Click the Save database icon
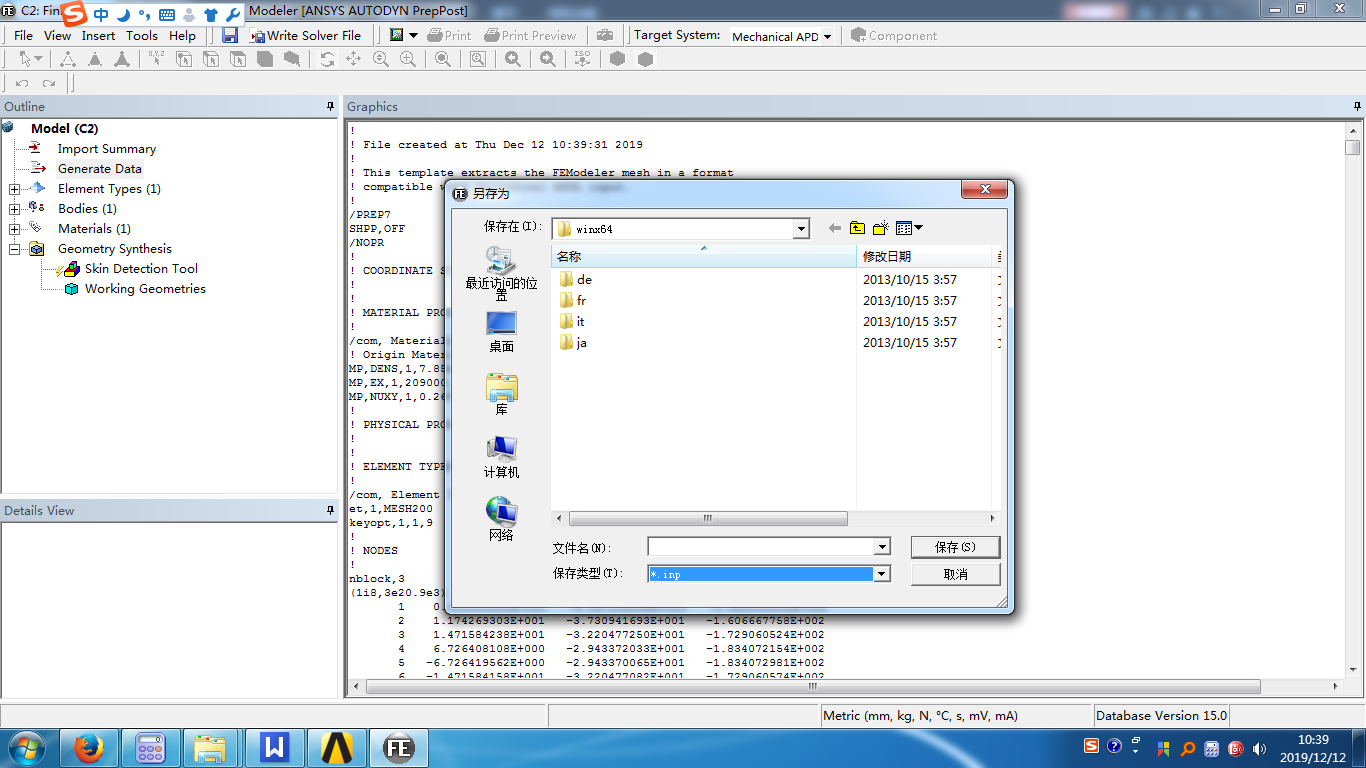This screenshot has width=1366, height=768. point(230,34)
